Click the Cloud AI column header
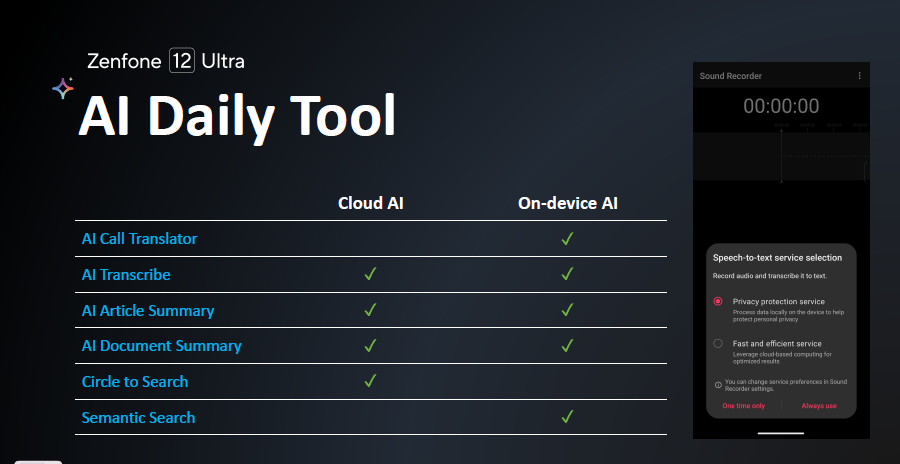 pos(370,204)
